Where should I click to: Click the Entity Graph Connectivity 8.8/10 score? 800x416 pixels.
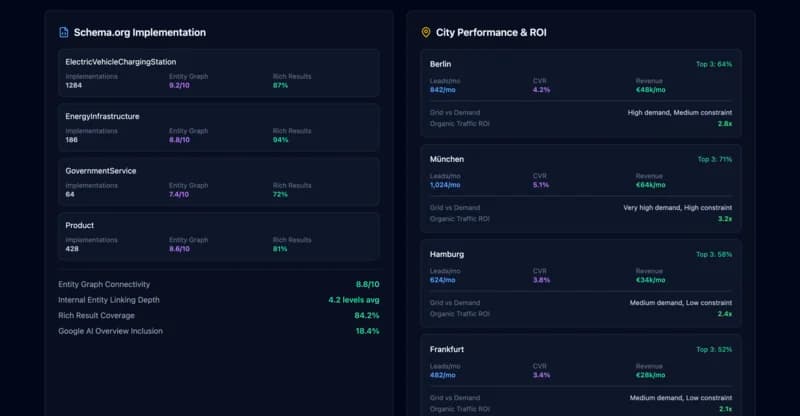coord(367,285)
